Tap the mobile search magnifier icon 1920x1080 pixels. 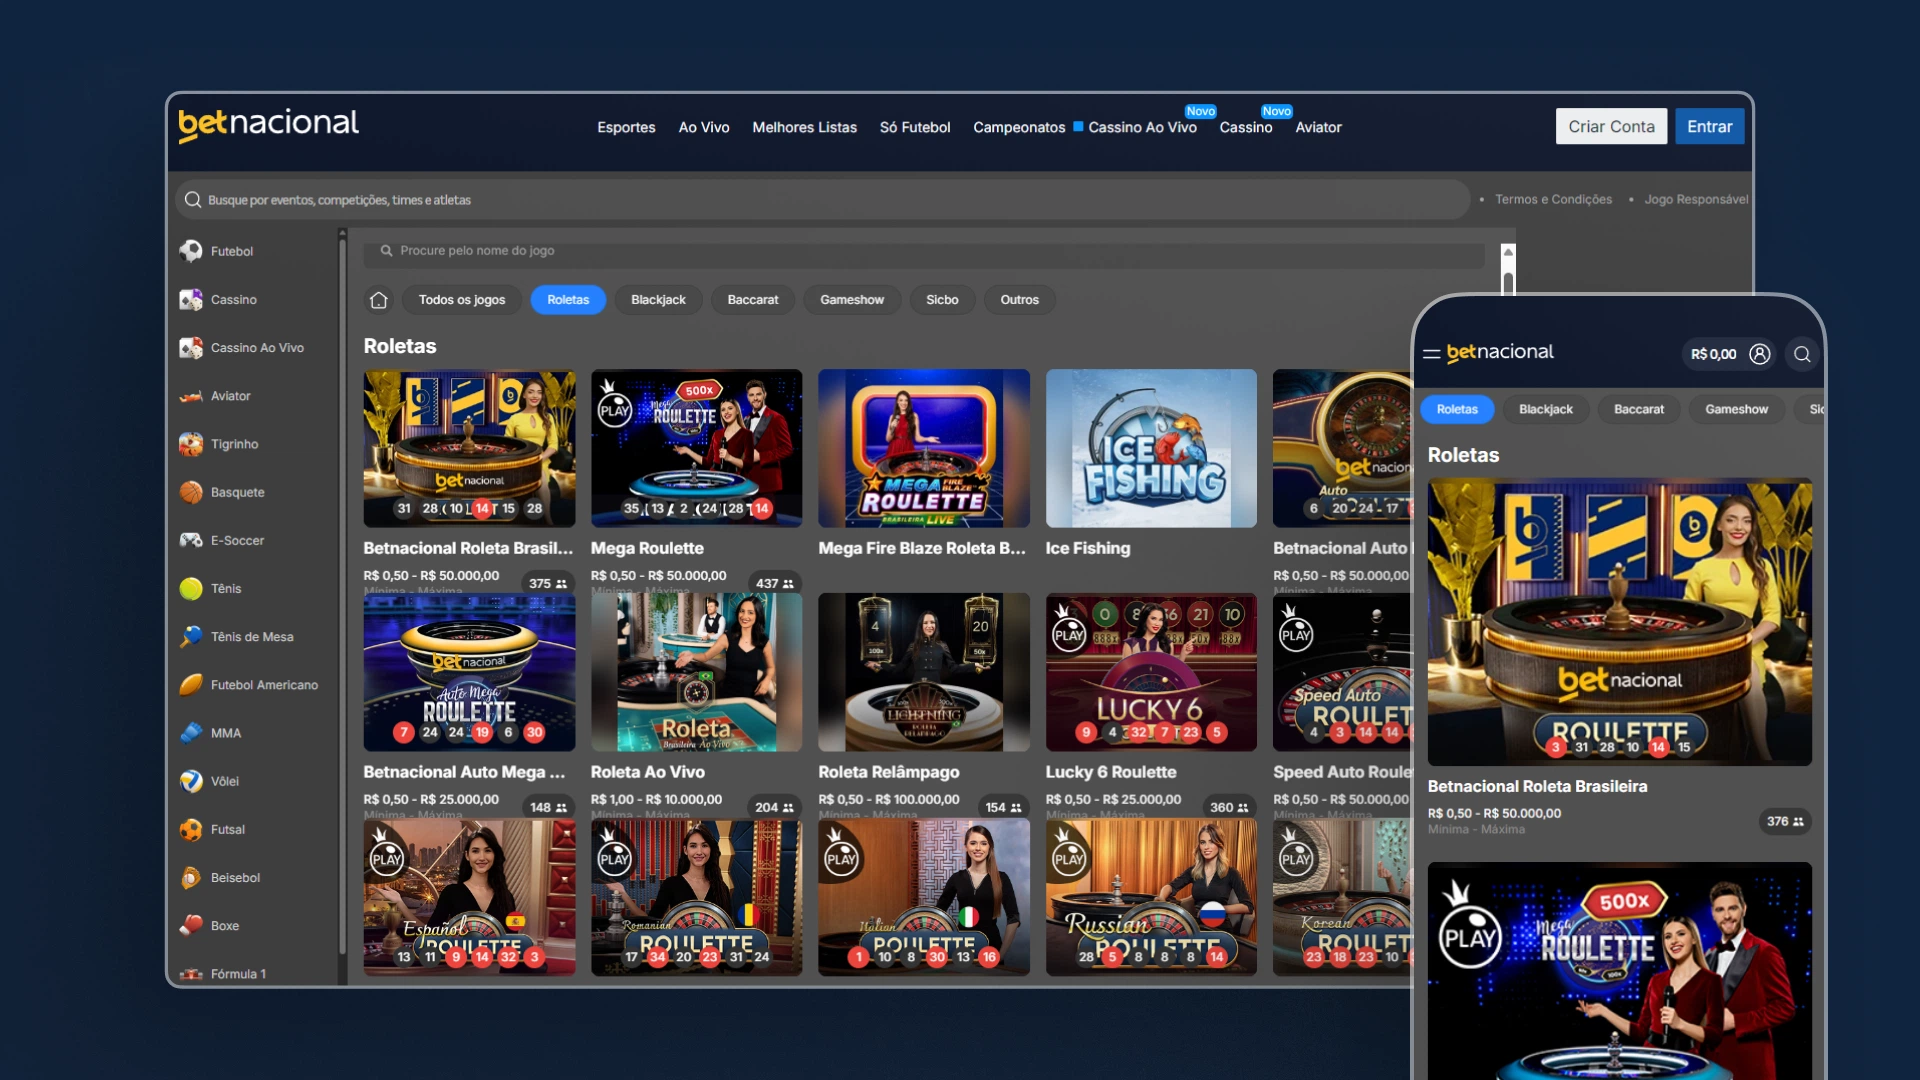pyautogui.click(x=1802, y=354)
